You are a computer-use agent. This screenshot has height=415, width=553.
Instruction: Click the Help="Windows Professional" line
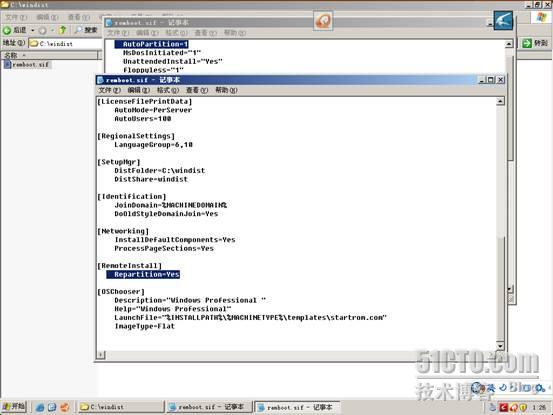coord(173,309)
